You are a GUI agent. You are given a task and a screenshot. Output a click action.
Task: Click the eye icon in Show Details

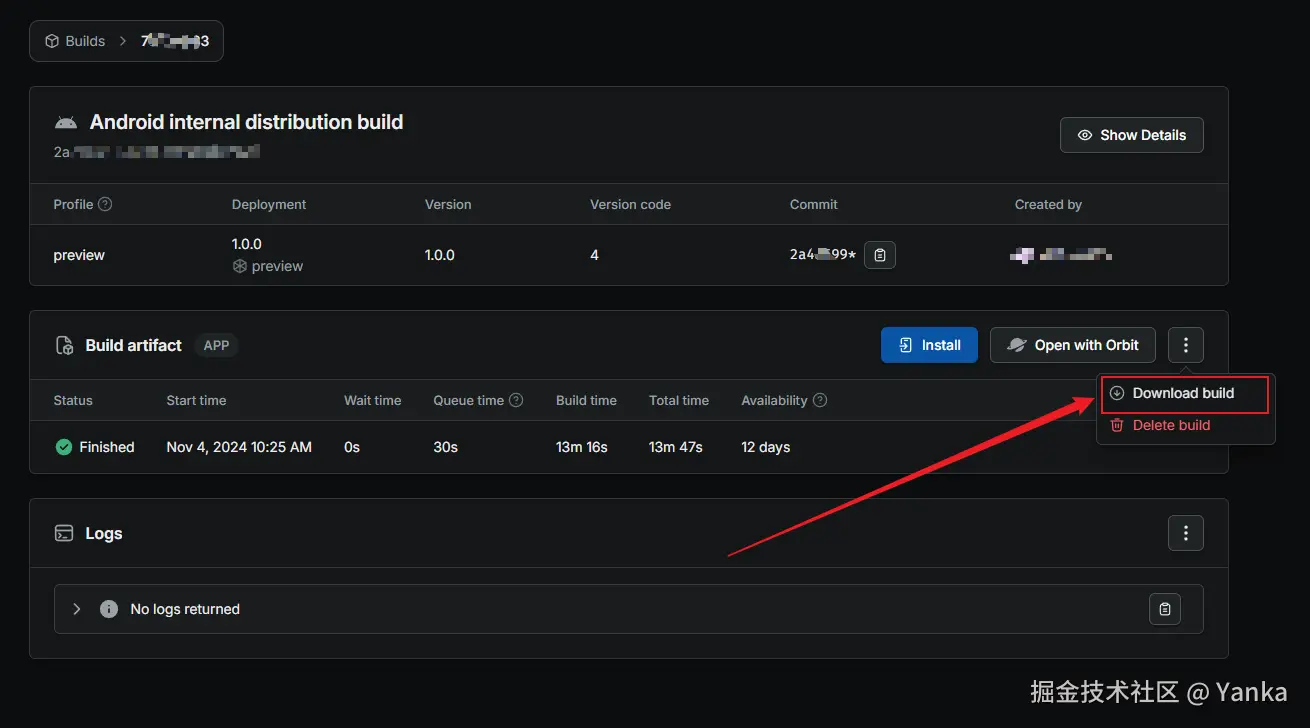click(x=1084, y=135)
